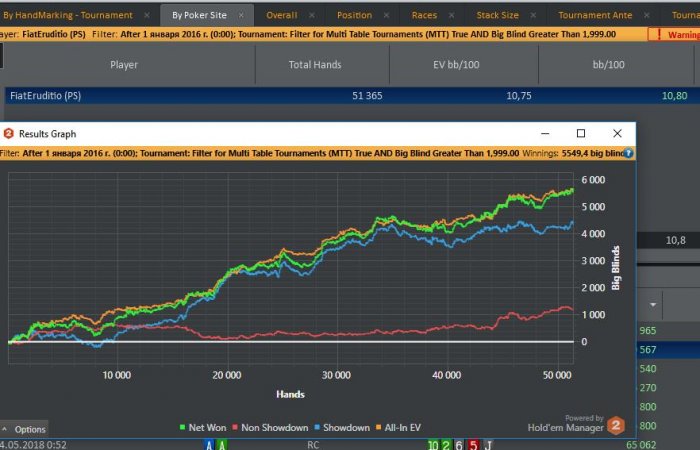Screen dimensions: 700x450
Task: Maximize the Results Graph window
Action: click(x=581, y=133)
